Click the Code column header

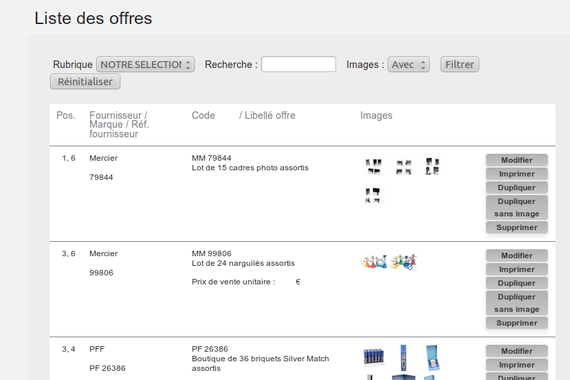(x=203, y=115)
